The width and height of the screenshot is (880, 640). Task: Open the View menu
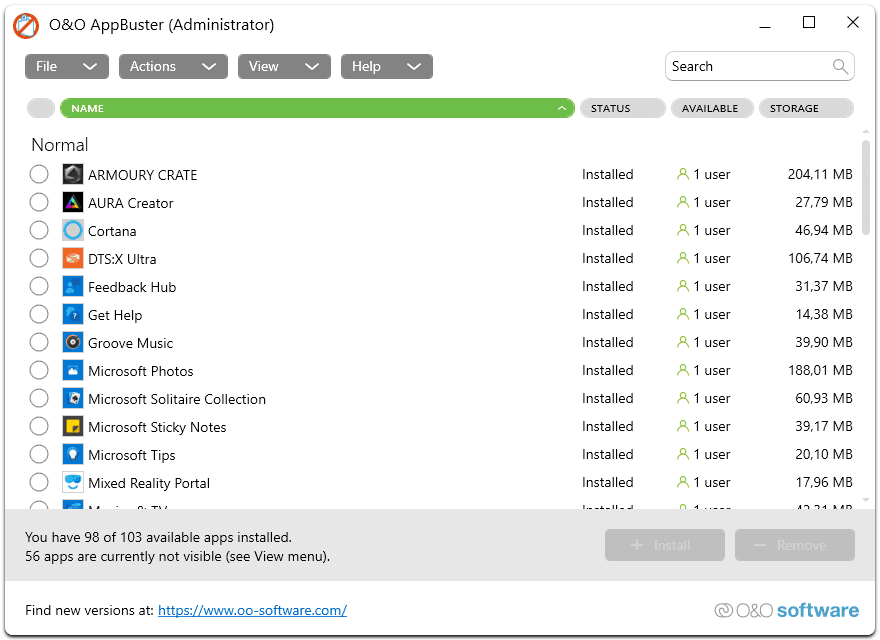coord(283,66)
